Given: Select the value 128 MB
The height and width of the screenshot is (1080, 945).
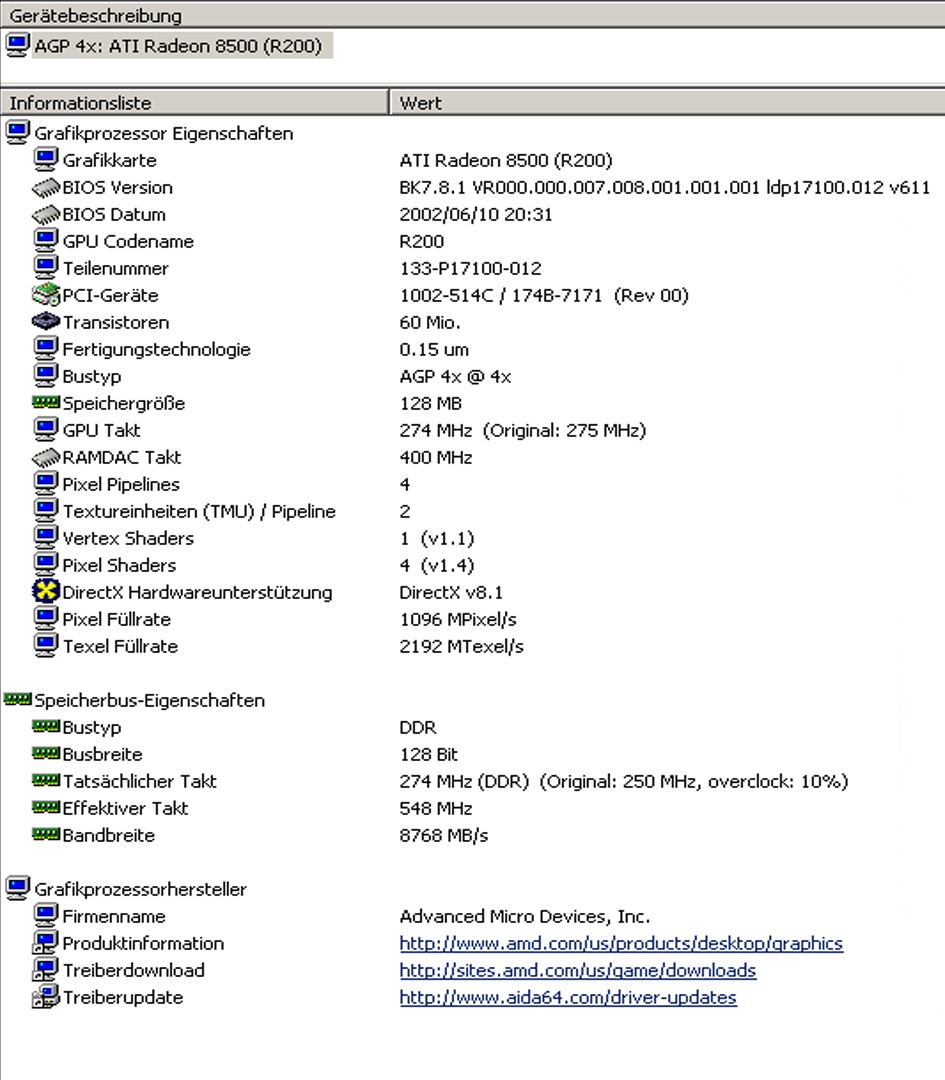Looking at the screenshot, I should click(430, 403).
